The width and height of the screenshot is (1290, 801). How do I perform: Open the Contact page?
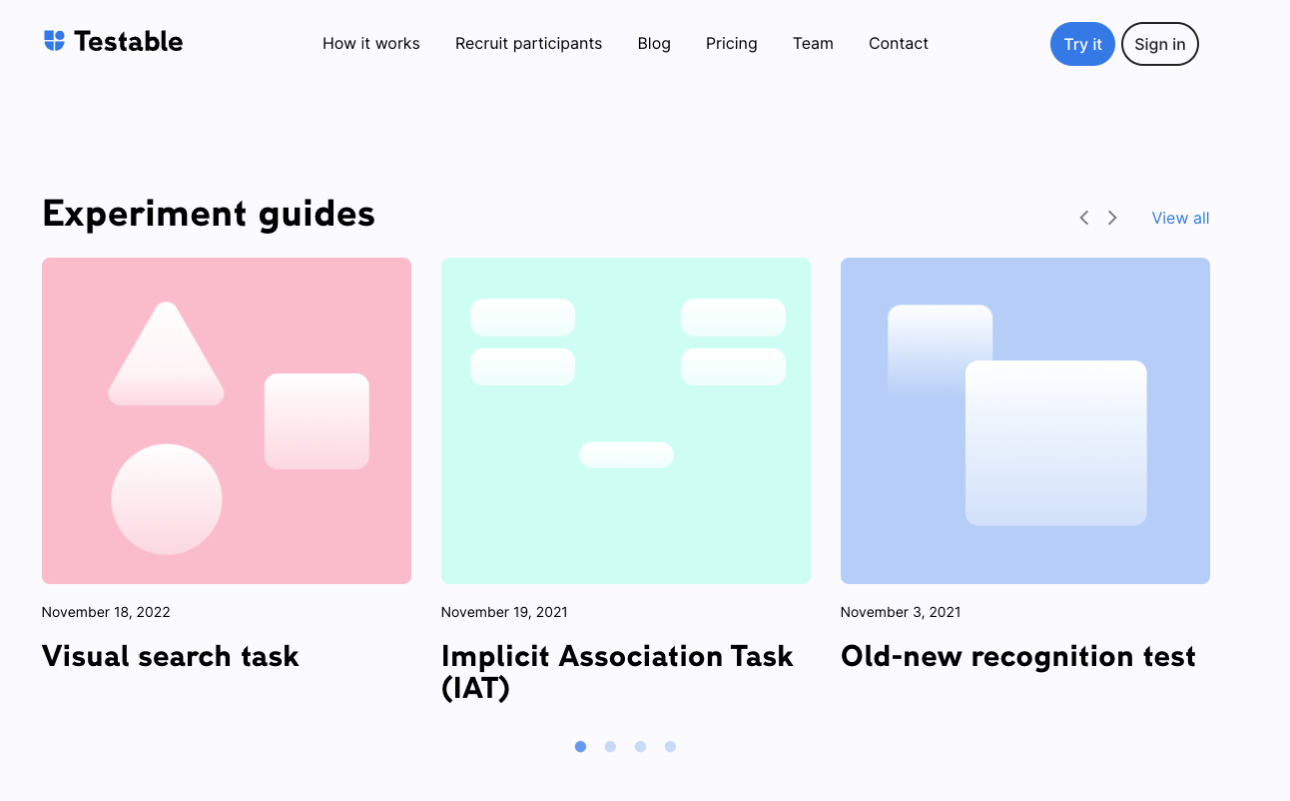pyautogui.click(x=898, y=43)
